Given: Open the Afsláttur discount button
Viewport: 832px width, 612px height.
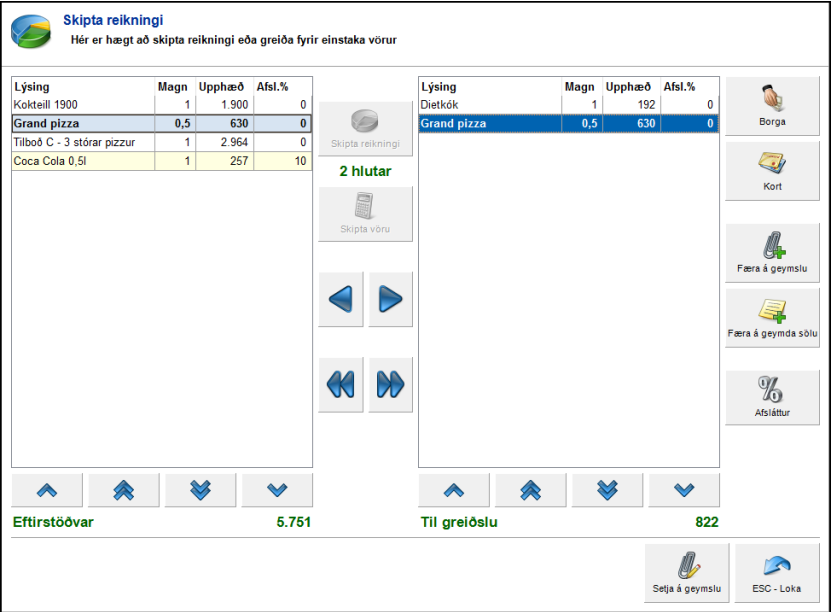Looking at the screenshot, I should click(x=772, y=399).
